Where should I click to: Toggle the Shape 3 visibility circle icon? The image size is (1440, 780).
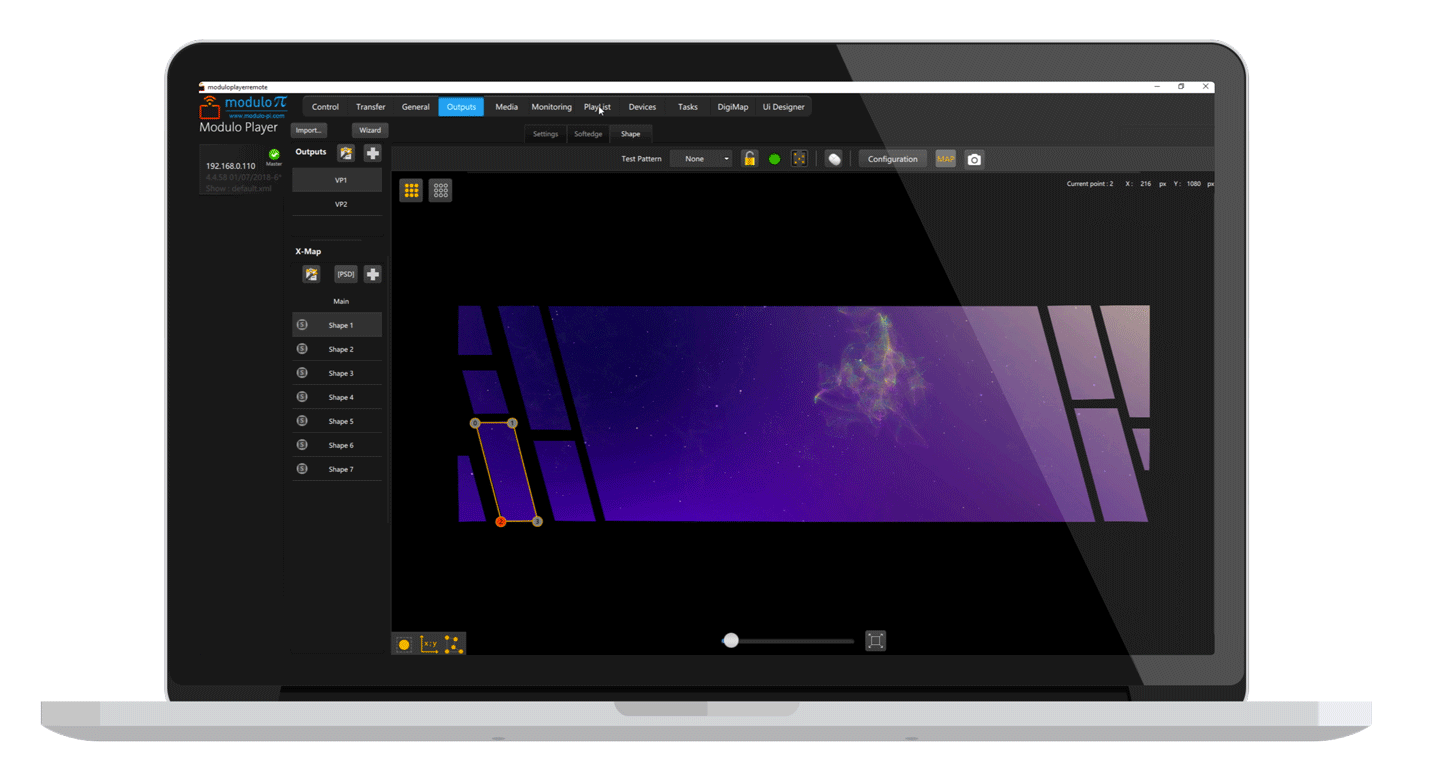point(302,373)
